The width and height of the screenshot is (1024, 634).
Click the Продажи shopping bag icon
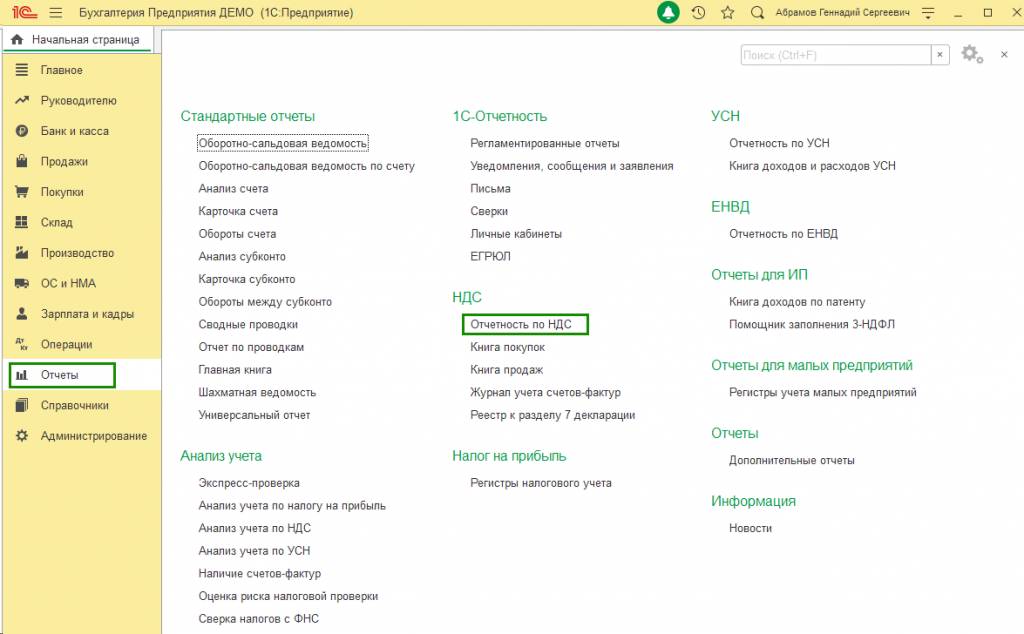pyautogui.click(x=22, y=161)
